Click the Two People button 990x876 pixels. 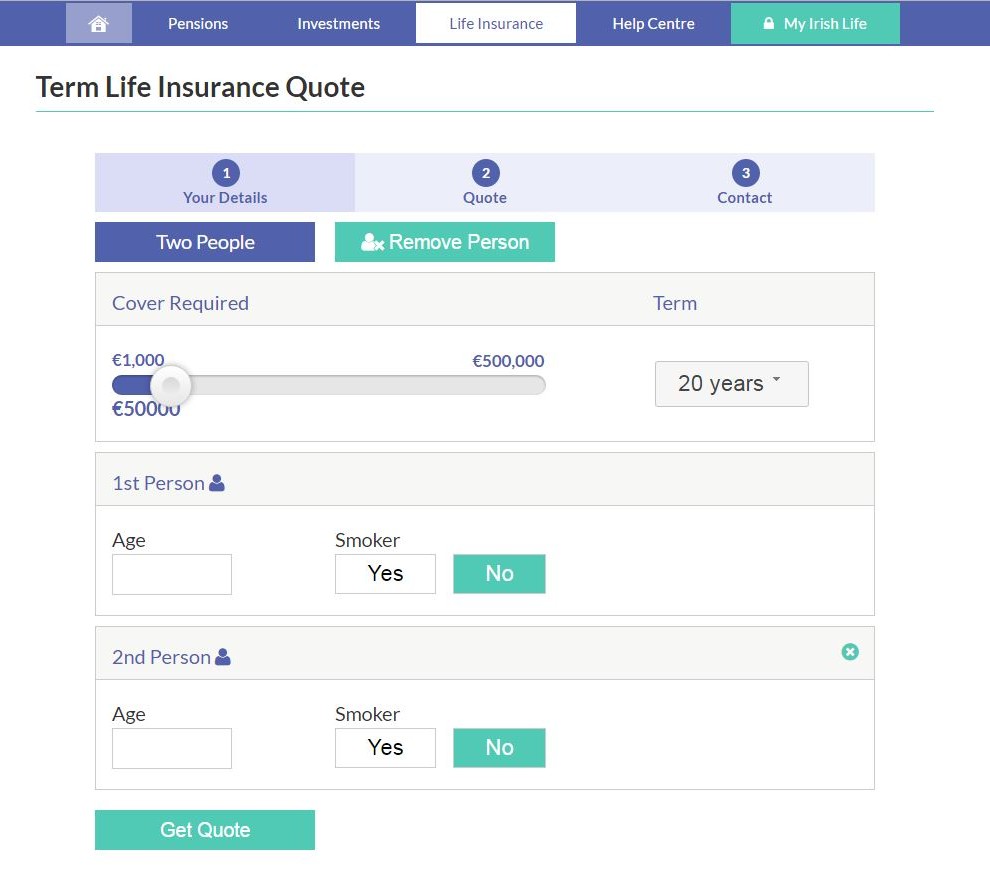205,242
